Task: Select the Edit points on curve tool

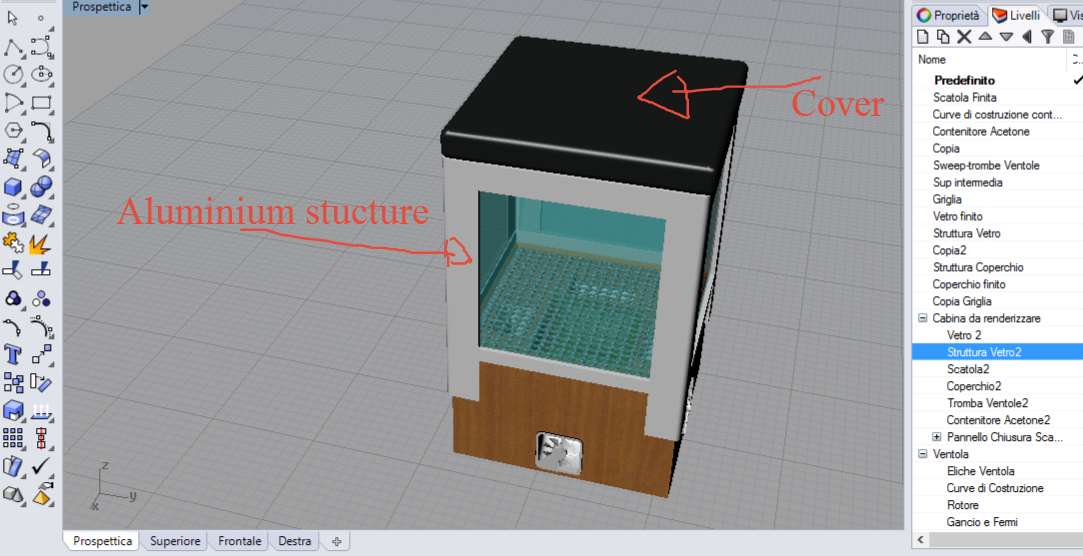Action: 13,327
